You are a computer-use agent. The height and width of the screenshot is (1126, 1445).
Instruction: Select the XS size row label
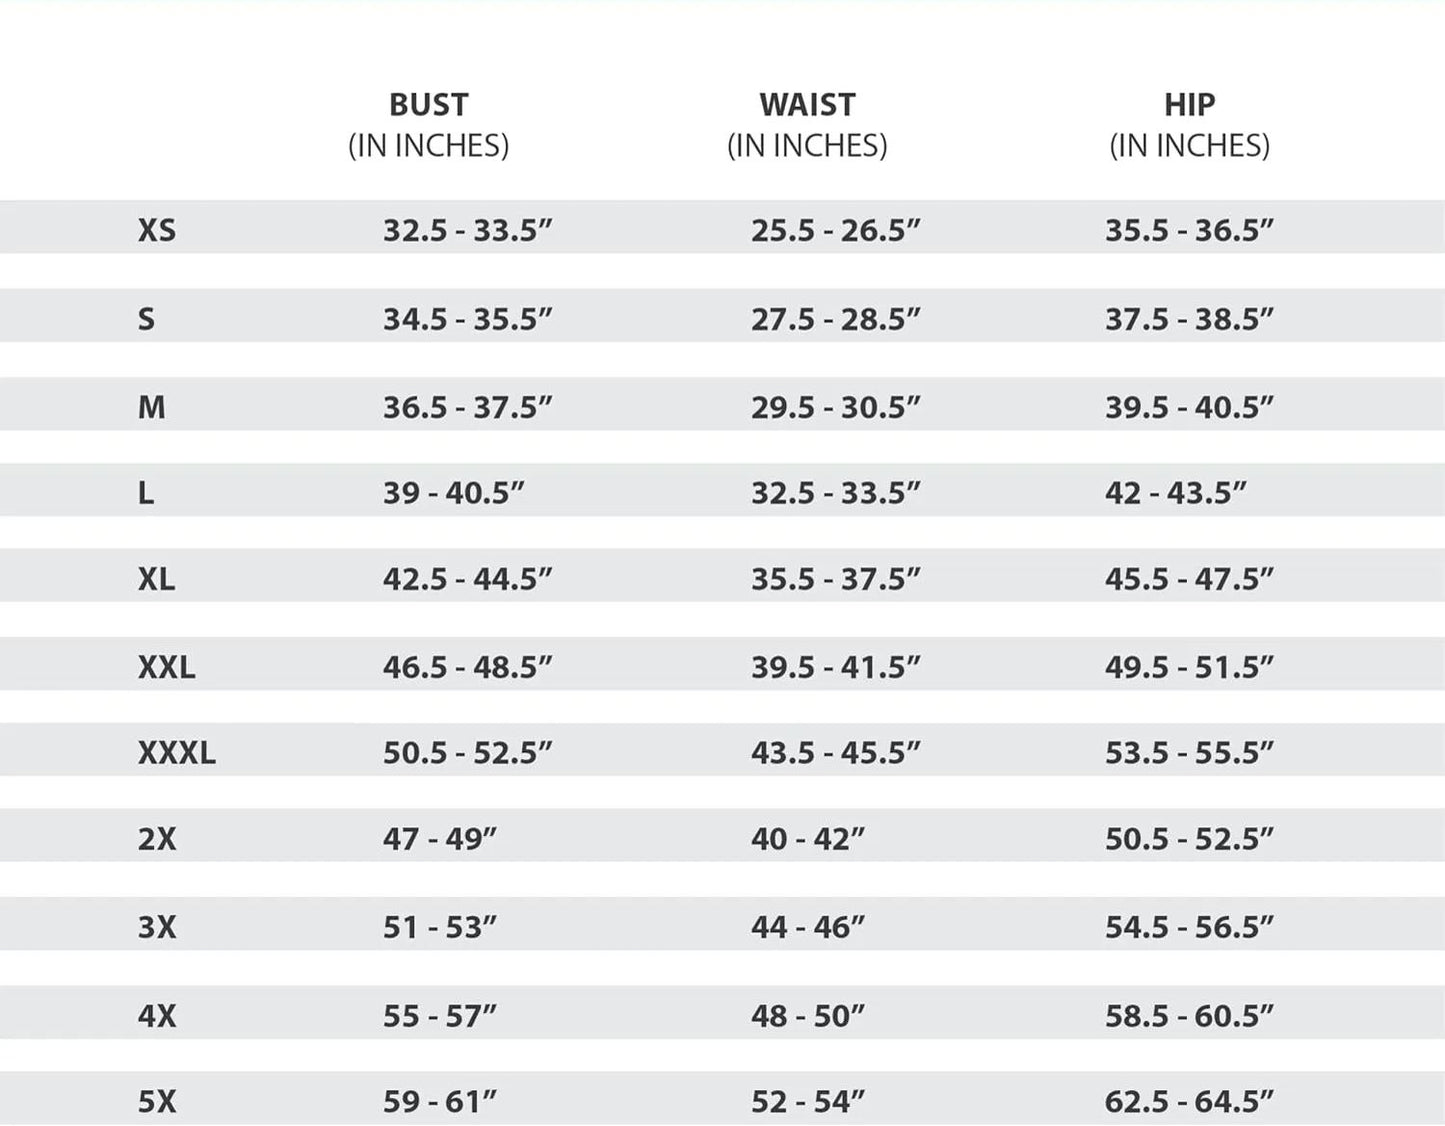[157, 231]
